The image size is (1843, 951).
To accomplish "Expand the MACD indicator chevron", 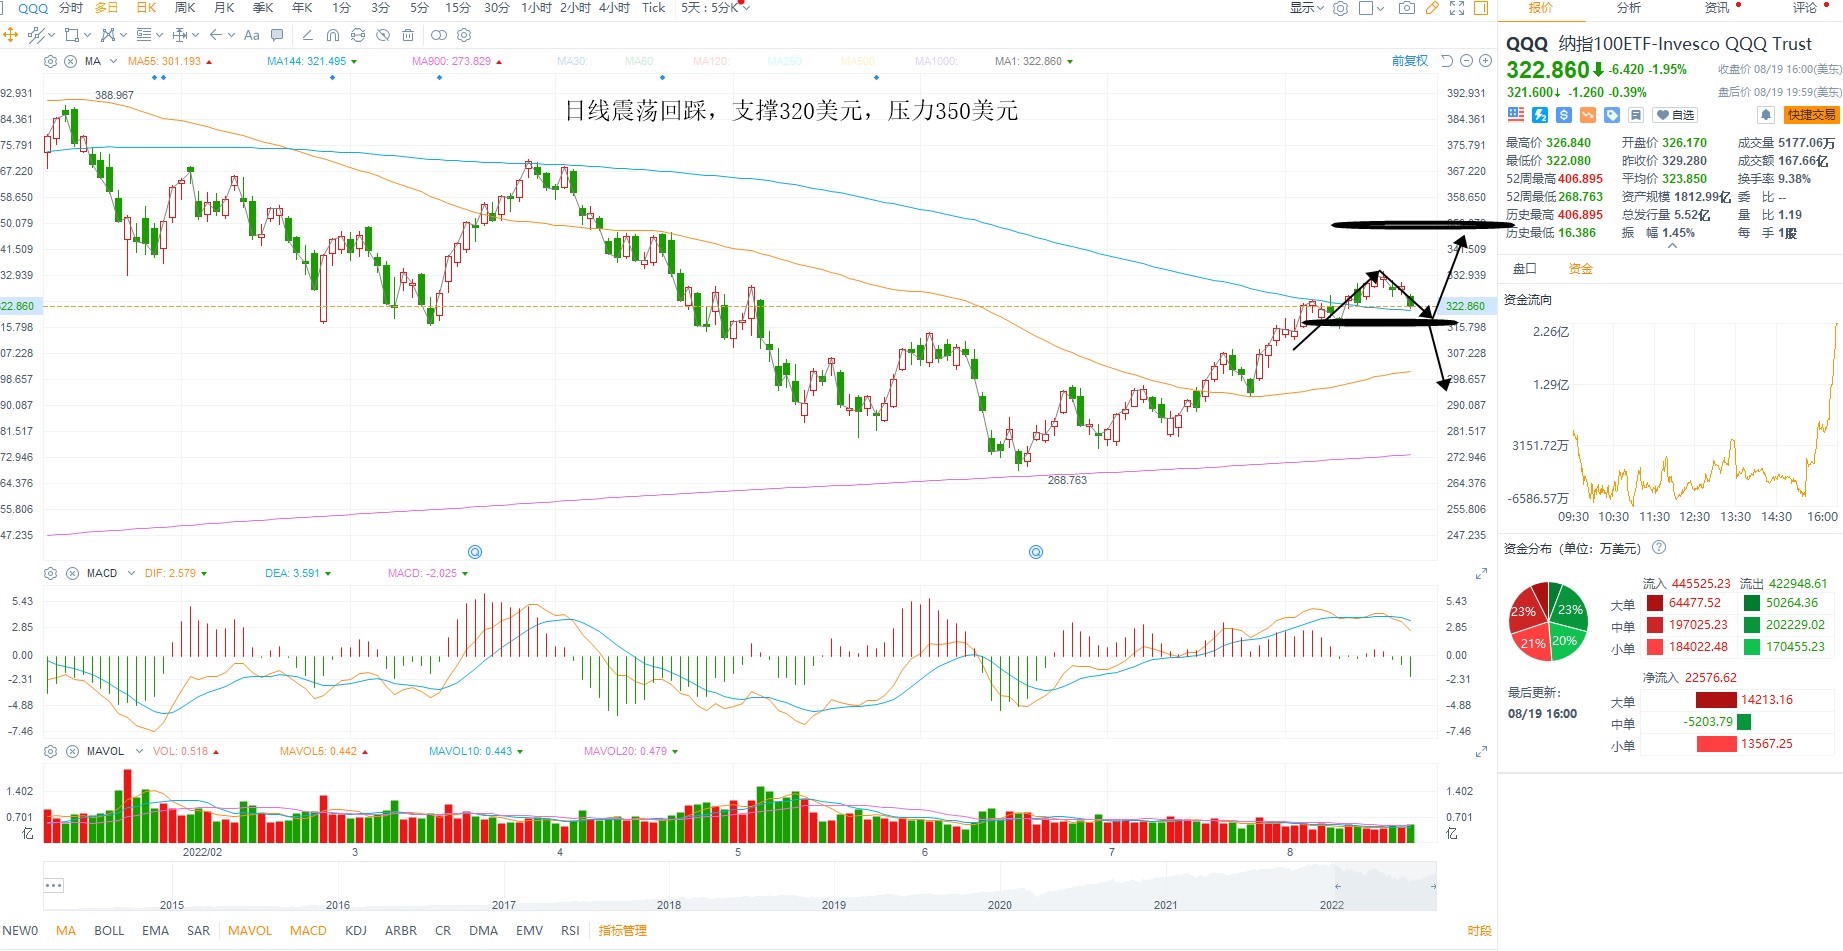I will coord(131,573).
